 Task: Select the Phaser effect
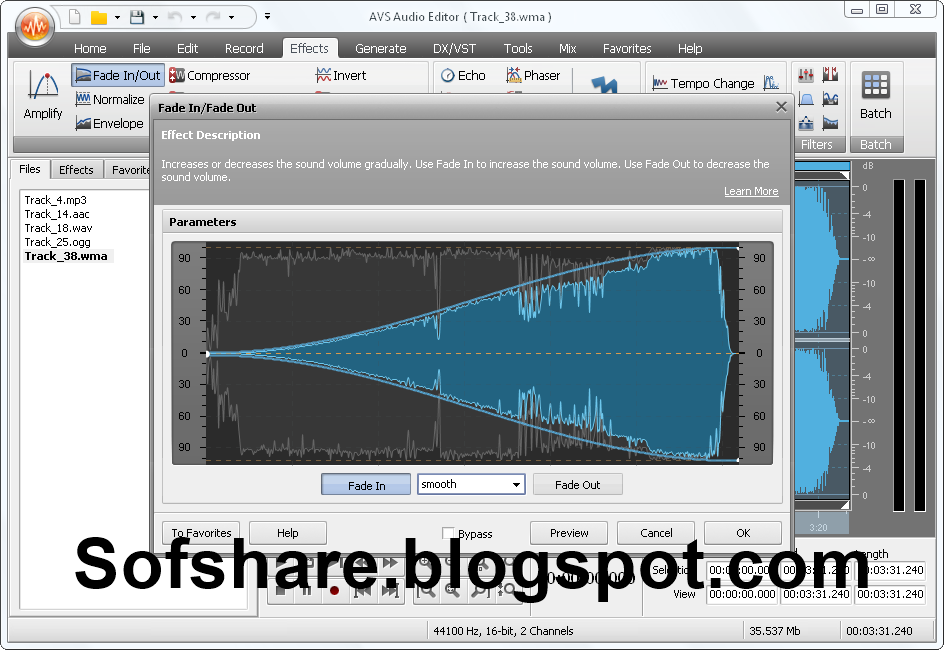tap(533, 75)
